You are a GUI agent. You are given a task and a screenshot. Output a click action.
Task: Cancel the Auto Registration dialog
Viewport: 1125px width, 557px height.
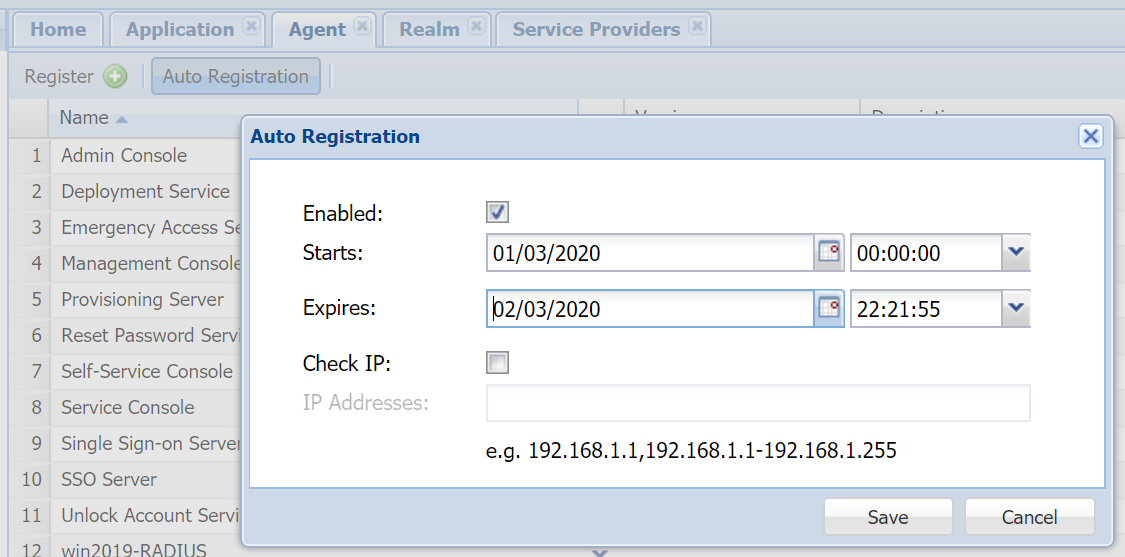[1029, 517]
